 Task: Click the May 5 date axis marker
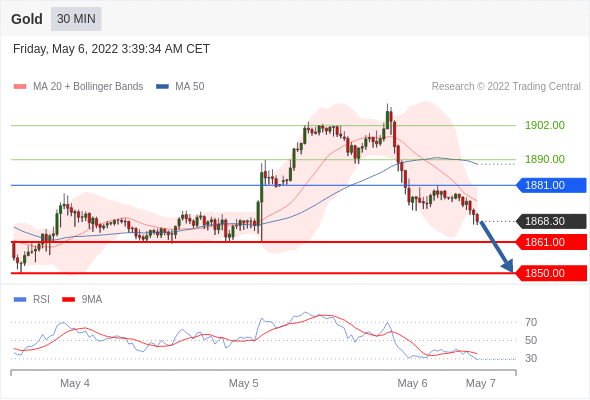[243, 383]
